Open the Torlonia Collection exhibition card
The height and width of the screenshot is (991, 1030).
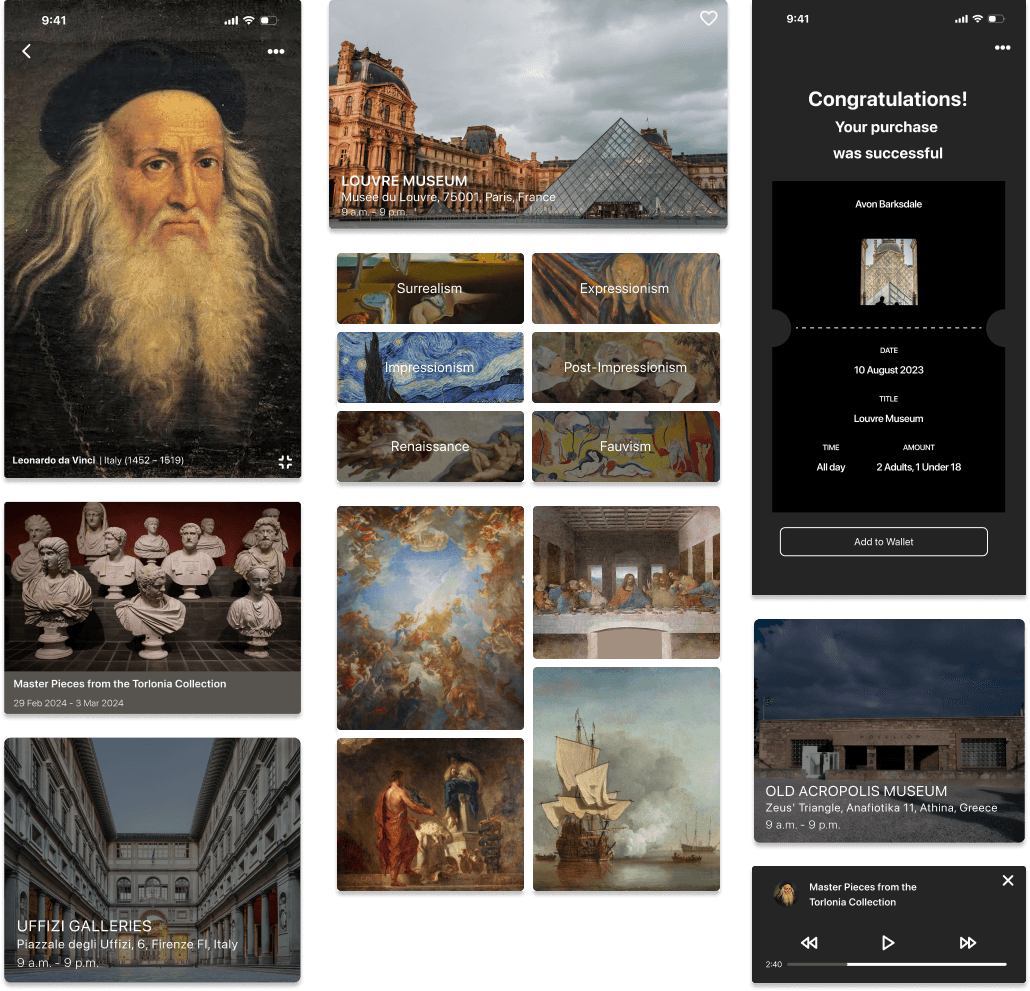click(152, 607)
